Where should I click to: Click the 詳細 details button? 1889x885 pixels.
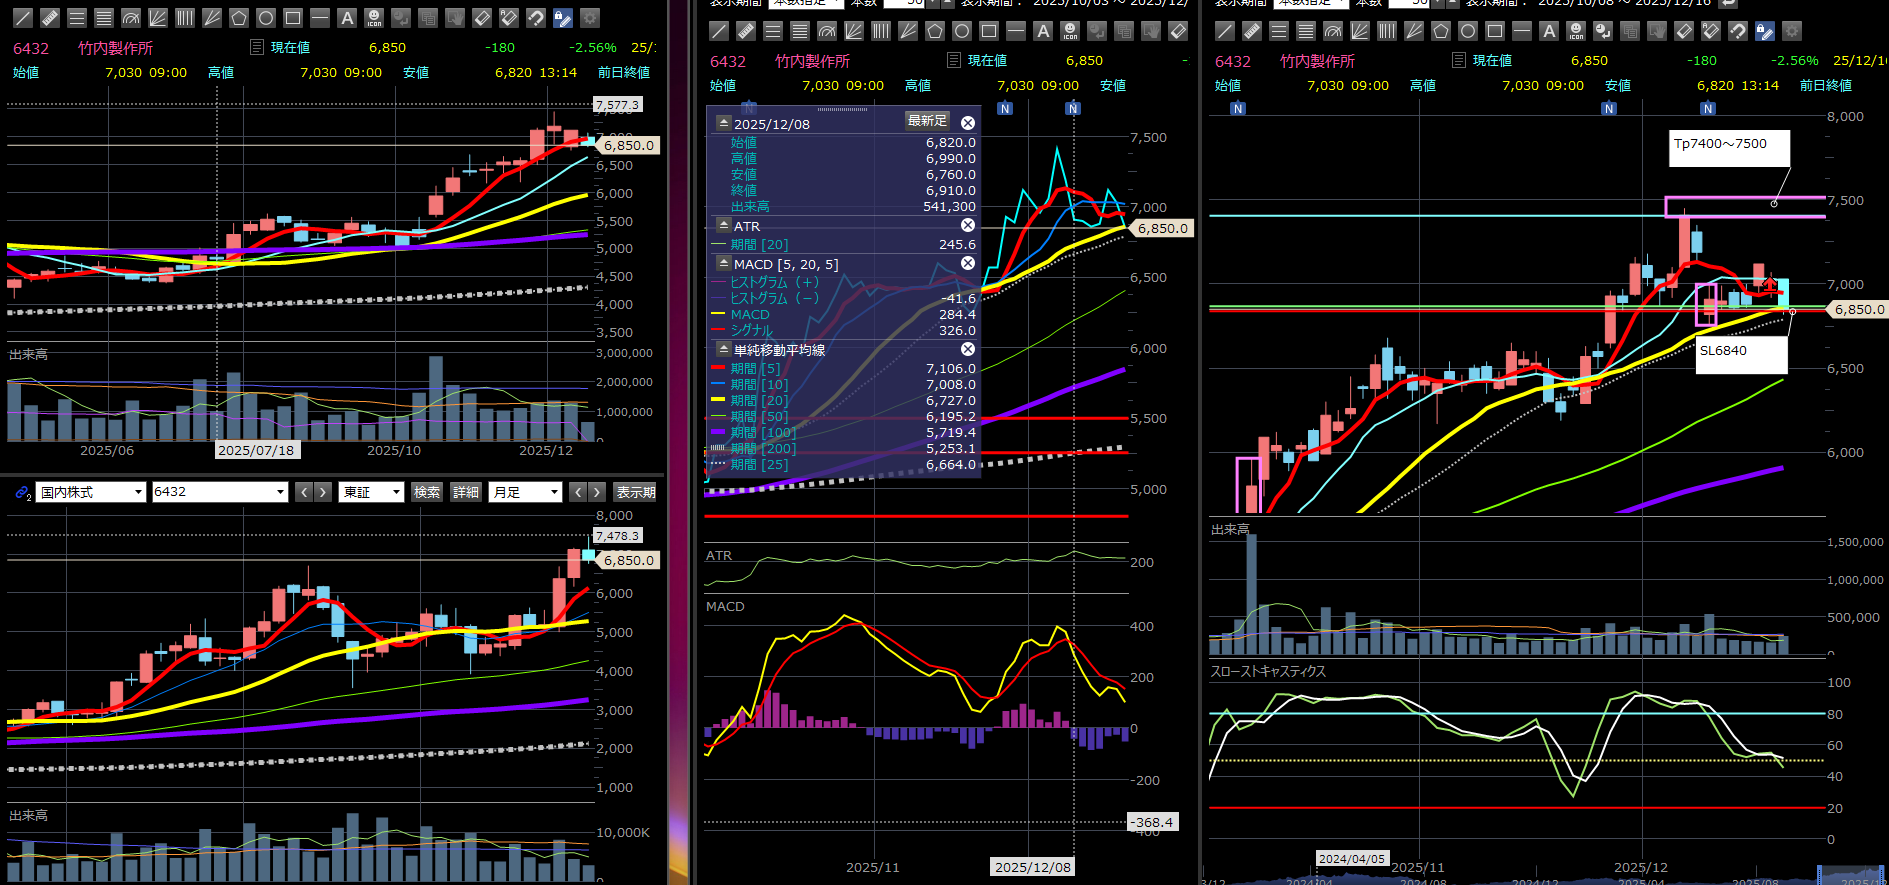pos(466,492)
